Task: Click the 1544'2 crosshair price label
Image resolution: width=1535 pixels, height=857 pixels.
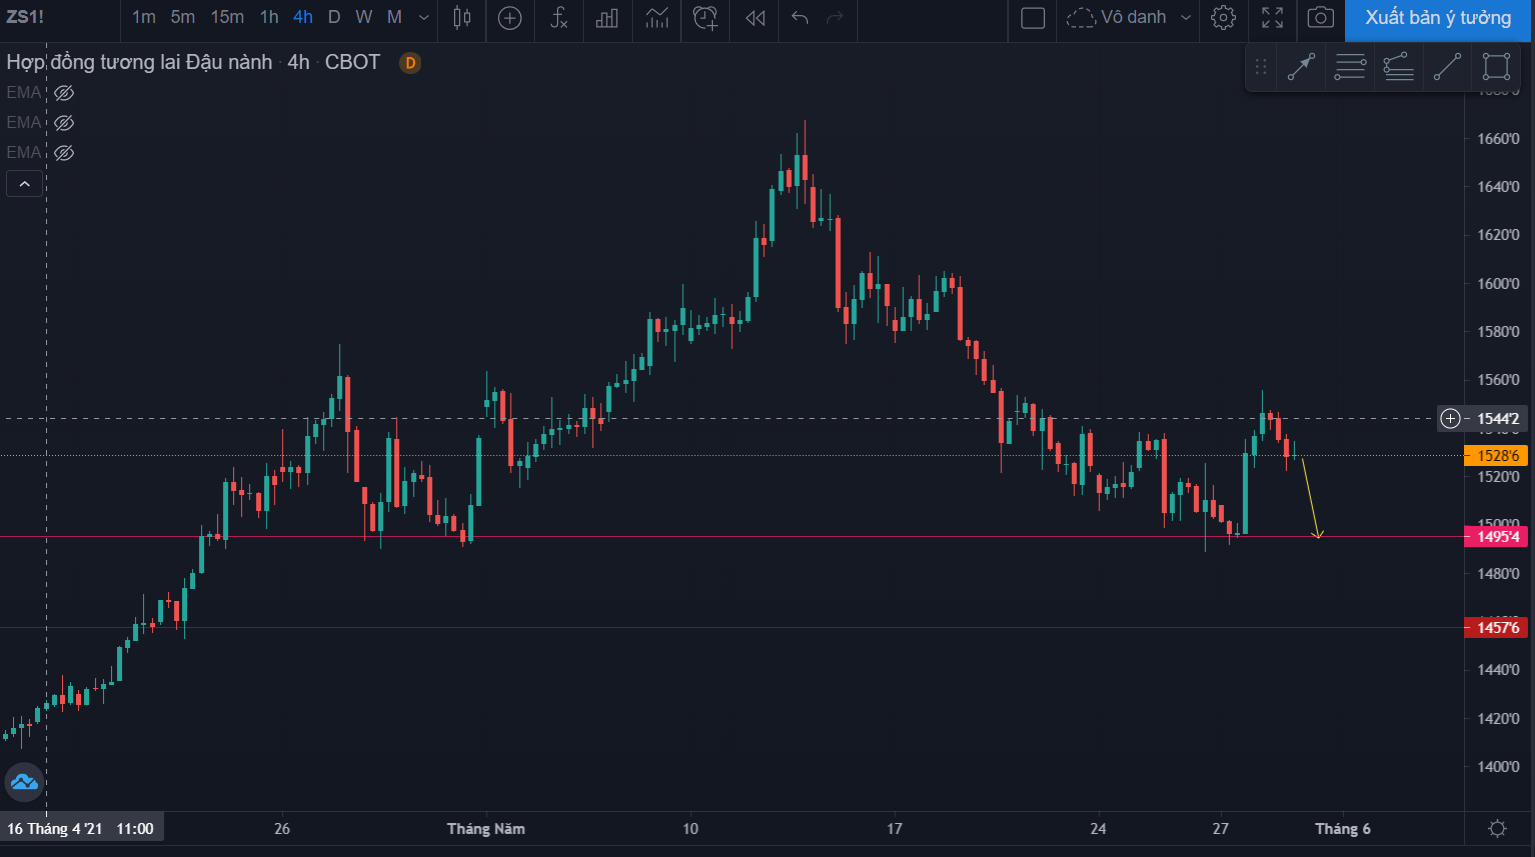Action: point(1498,418)
